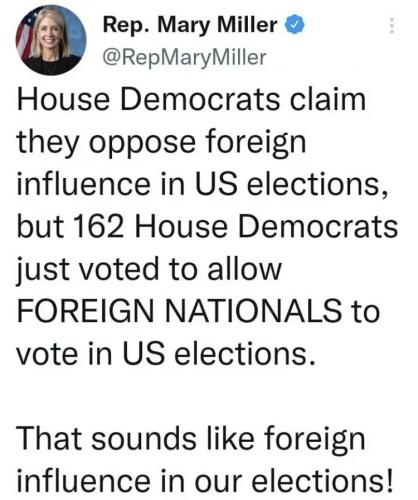The width and height of the screenshot is (418, 500).
Task: Click the line 'they oppose foreign'
Action: (161, 143)
